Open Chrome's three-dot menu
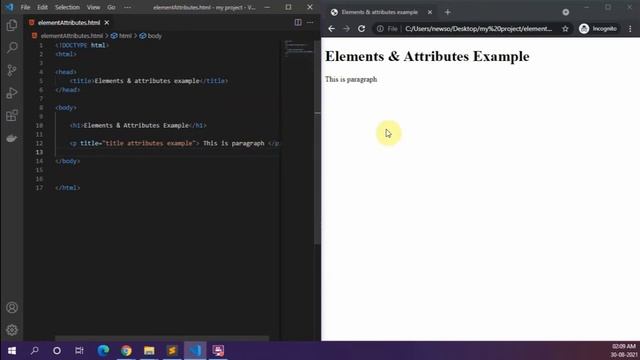Screen dimensions: 640x360 [630, 29]
